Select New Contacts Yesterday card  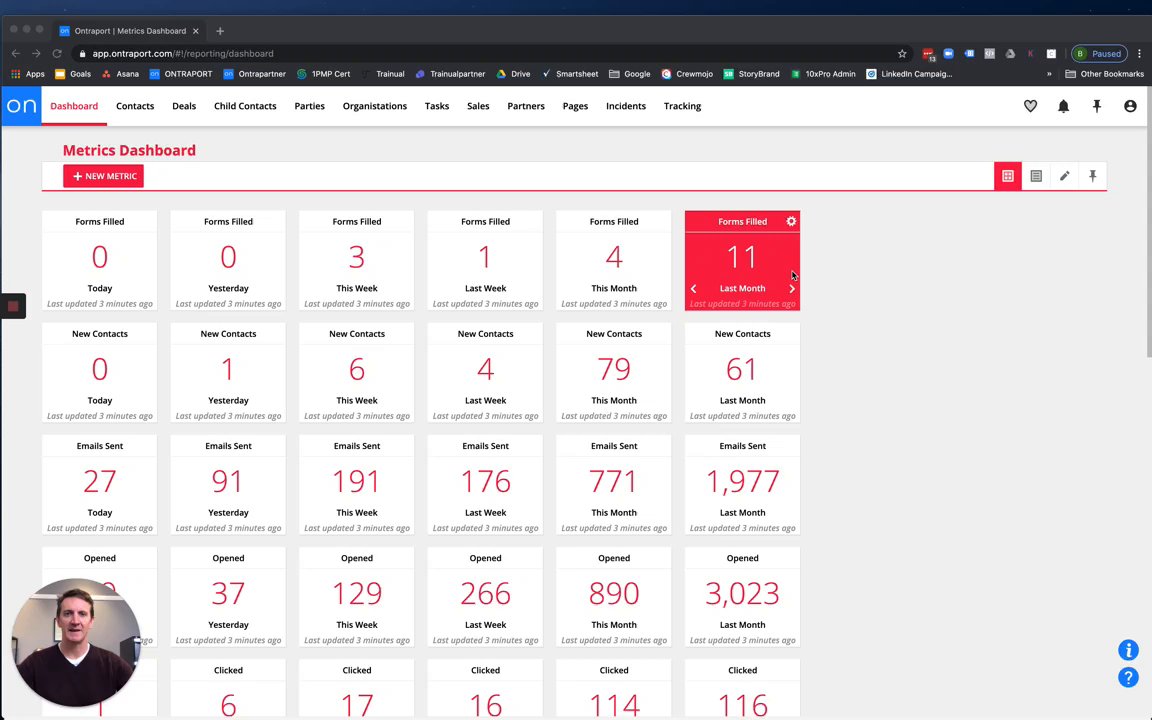[x=228, y=373]
